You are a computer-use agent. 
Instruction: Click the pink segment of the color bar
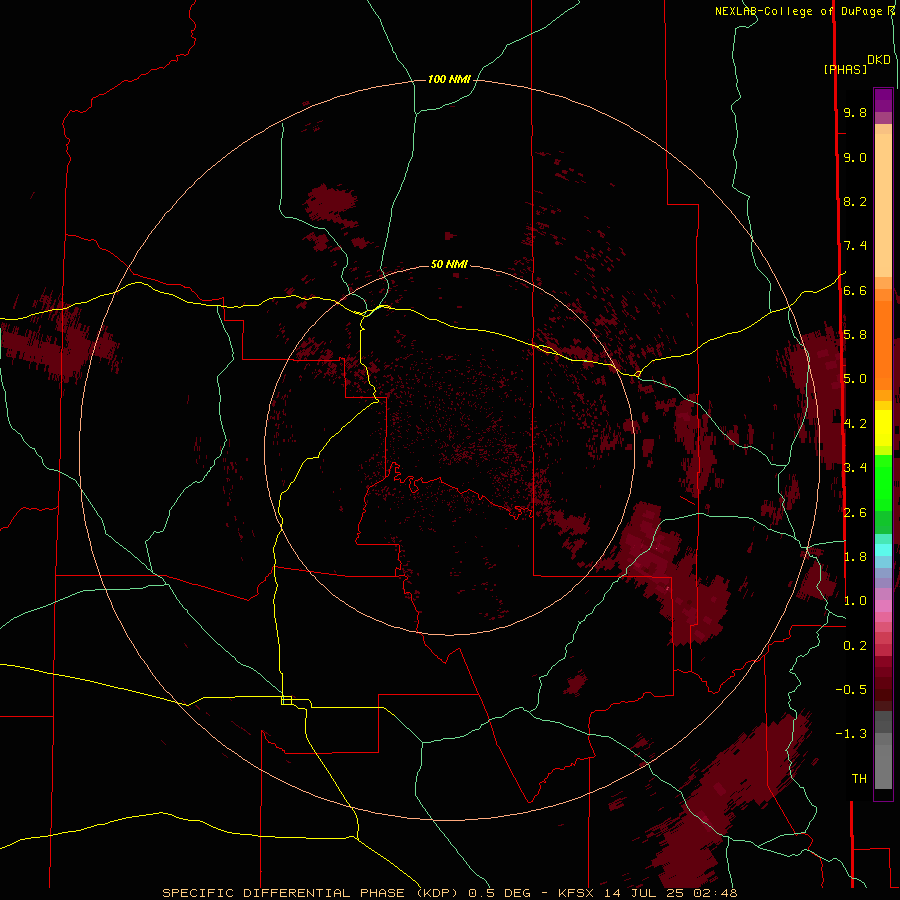(x=883, y=606)
